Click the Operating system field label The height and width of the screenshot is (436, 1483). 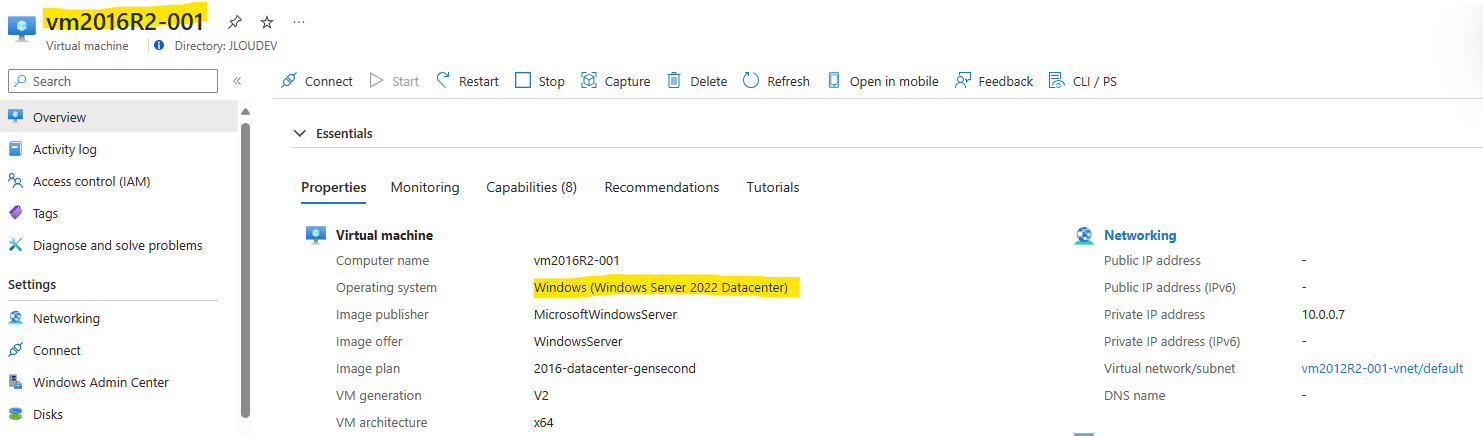(386, 287)
